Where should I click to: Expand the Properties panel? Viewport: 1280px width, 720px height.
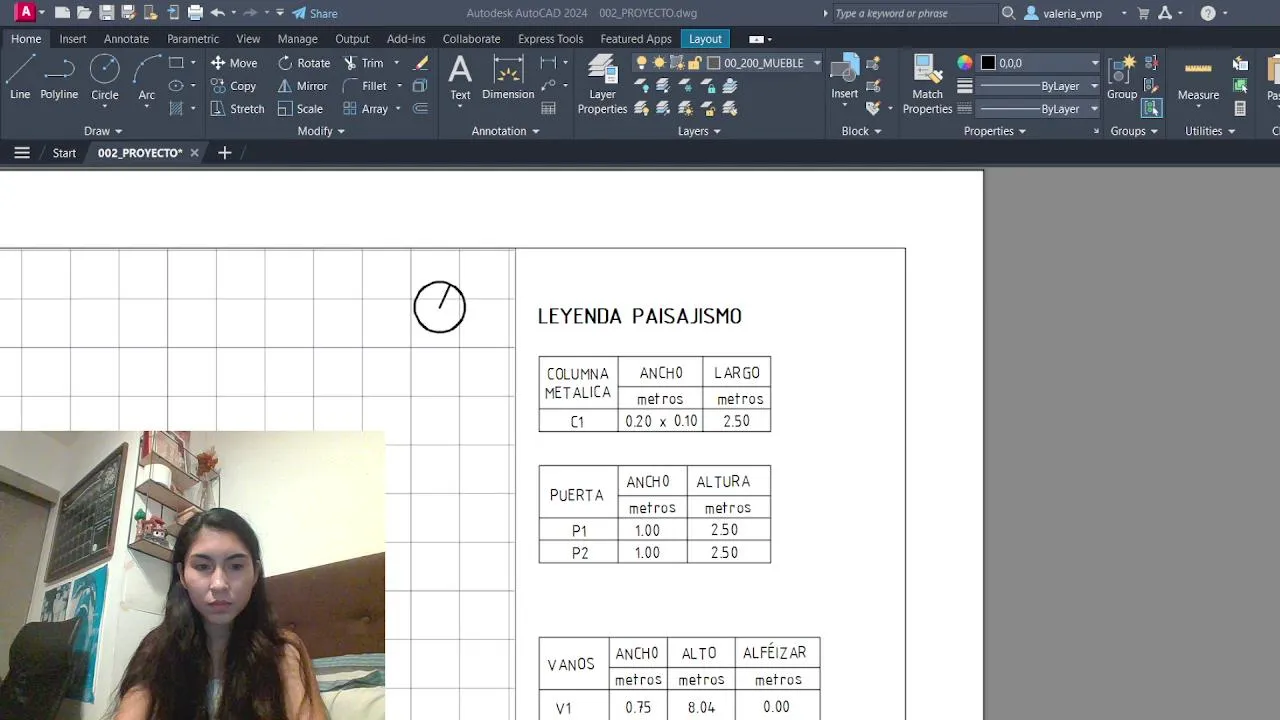(995, 131)
